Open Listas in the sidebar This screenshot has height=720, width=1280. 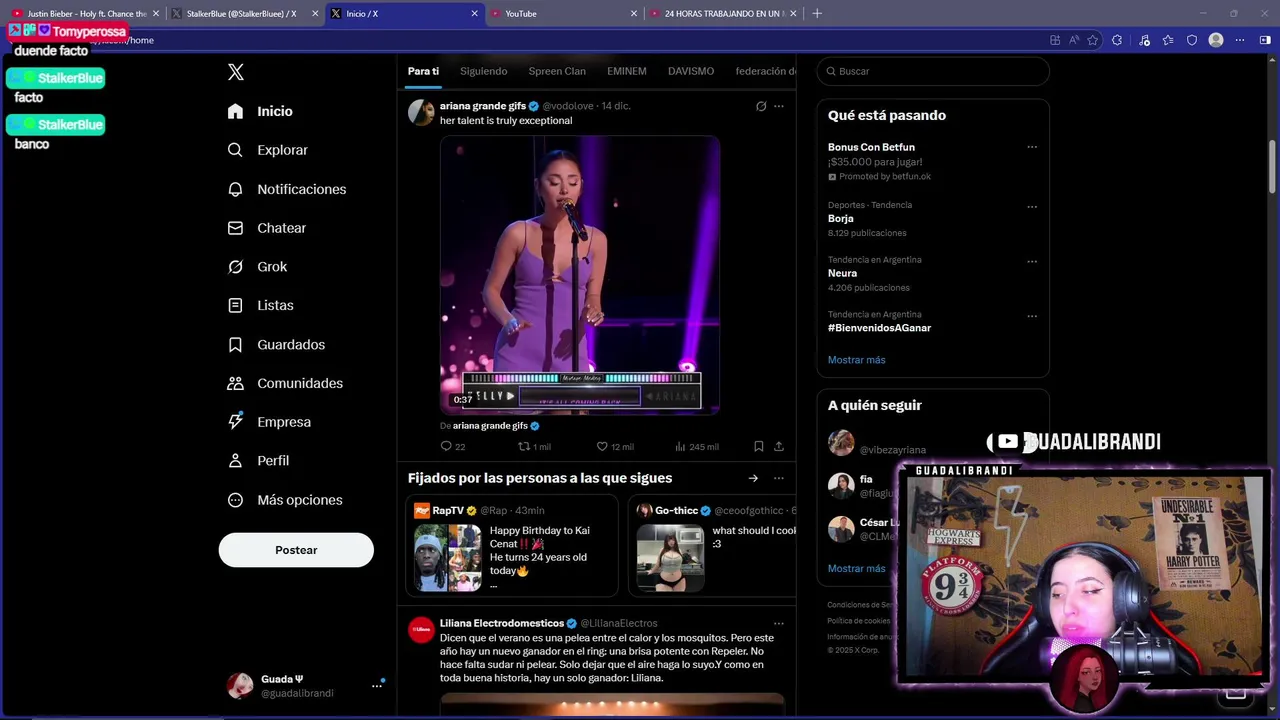260,305
